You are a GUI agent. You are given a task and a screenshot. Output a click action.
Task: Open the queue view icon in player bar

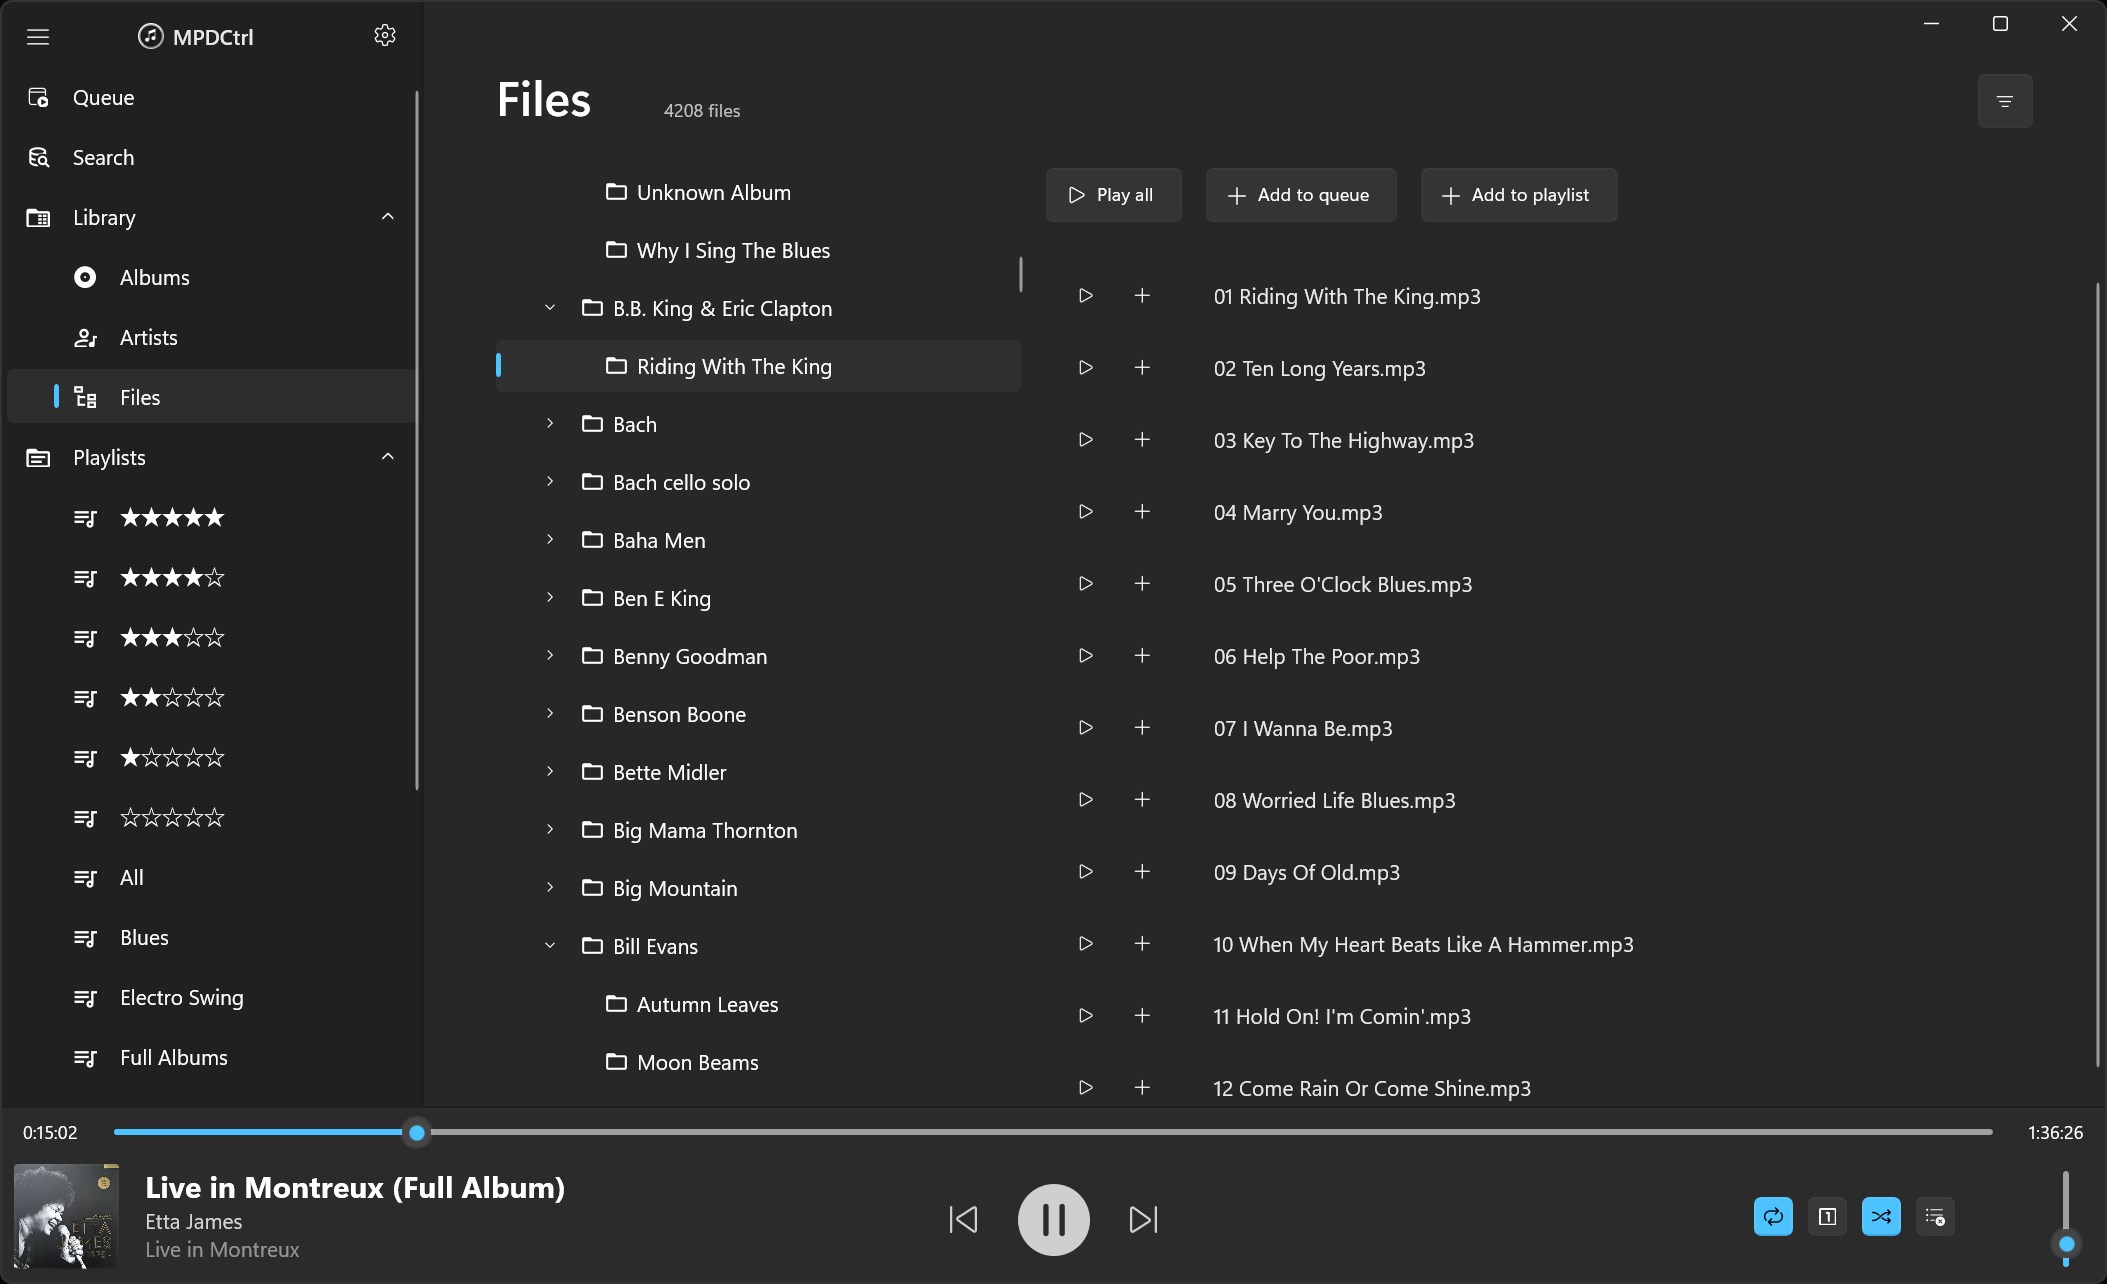coord(1935,1217)
